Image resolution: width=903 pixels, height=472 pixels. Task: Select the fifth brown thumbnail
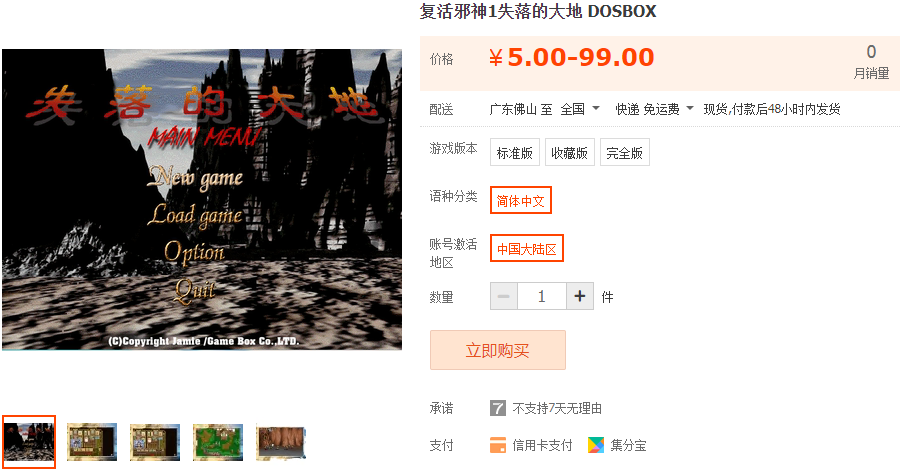coord(280,442)
